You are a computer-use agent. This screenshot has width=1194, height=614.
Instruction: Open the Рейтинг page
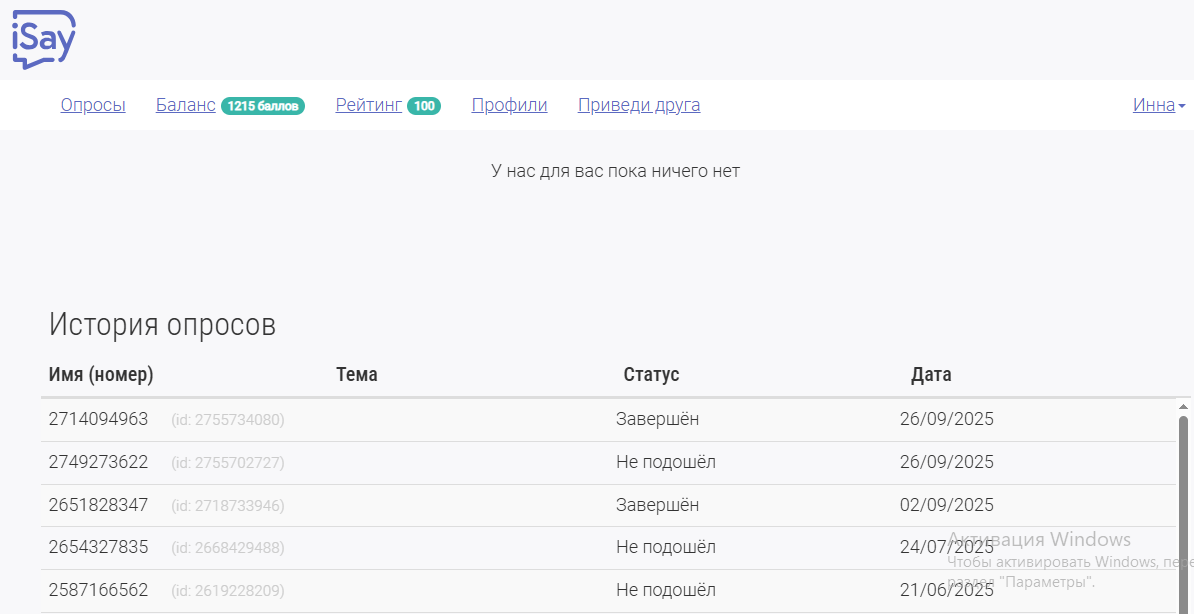click(x=369, y=105)
